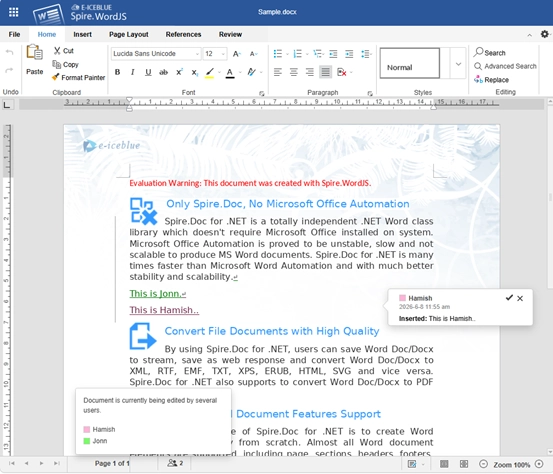Image resolution: width=553 pixels, height=474 pixels.
Task: Click the paragraph shading icon
Action: (341, 72)
